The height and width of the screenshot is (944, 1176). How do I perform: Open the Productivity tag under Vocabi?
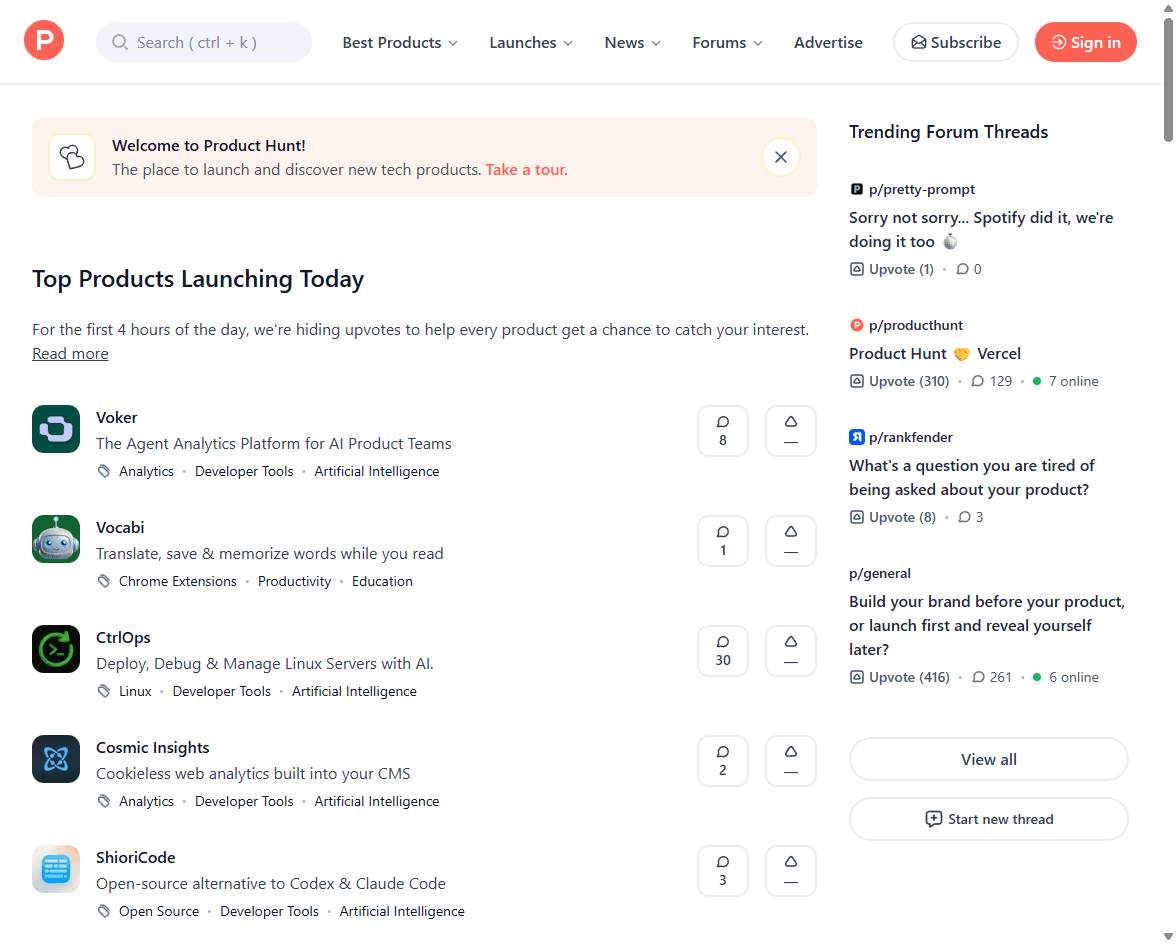[294, 581]
